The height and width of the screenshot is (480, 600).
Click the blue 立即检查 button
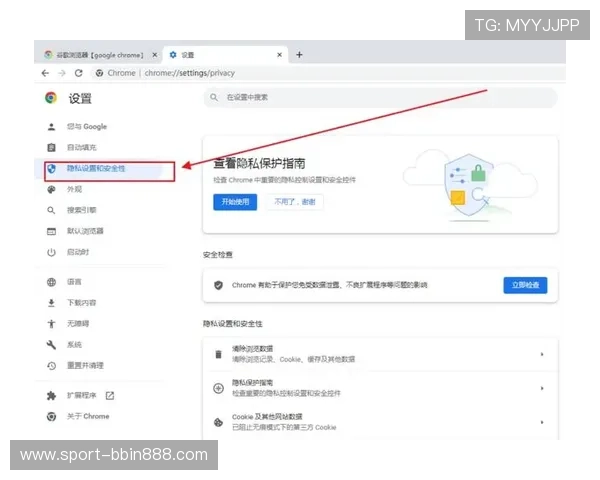coord(525,285)
